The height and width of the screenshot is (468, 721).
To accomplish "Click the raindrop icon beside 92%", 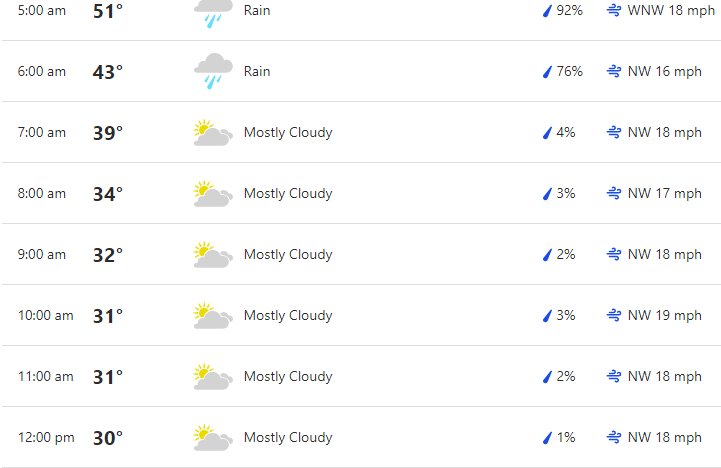I will pos(547,11).
